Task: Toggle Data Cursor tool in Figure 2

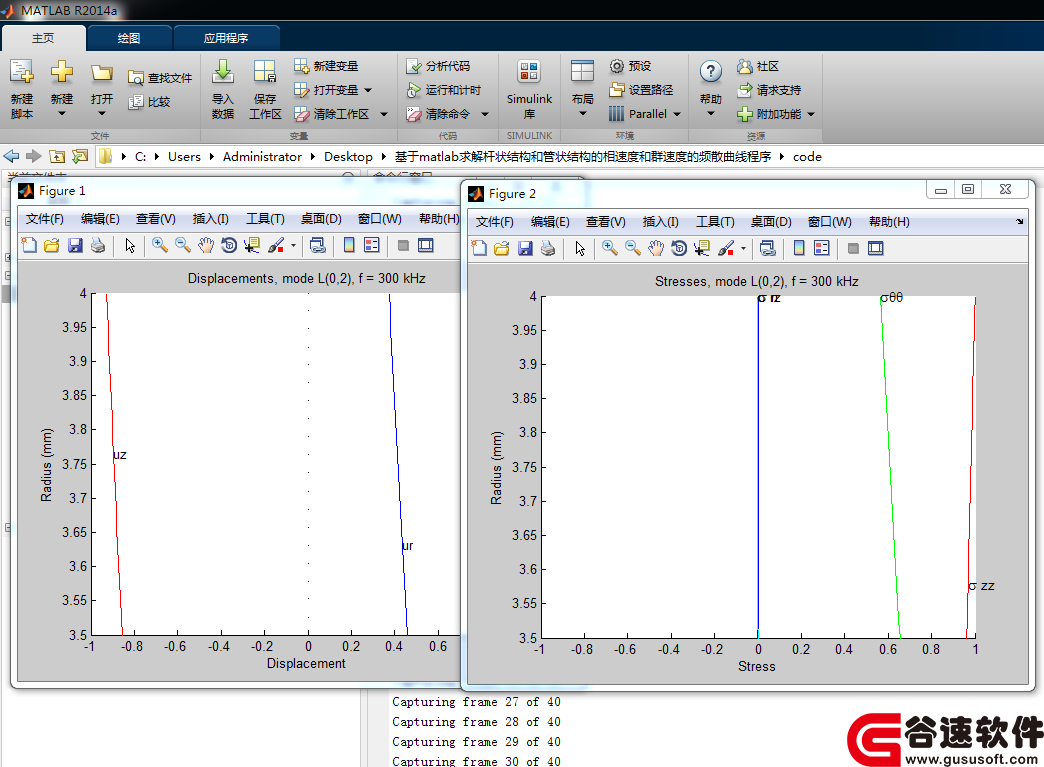Action: pyautogui.click(x=702, y=248)
